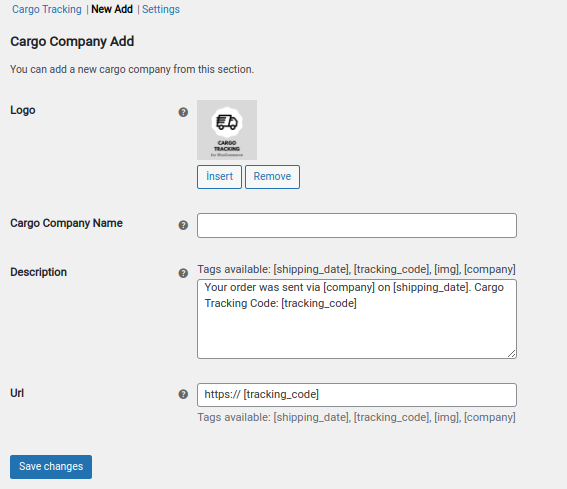The width and height of the screenshot is (567, 489).
Task: Click the Tags available text below Url
Action: (x=357, y=417)
